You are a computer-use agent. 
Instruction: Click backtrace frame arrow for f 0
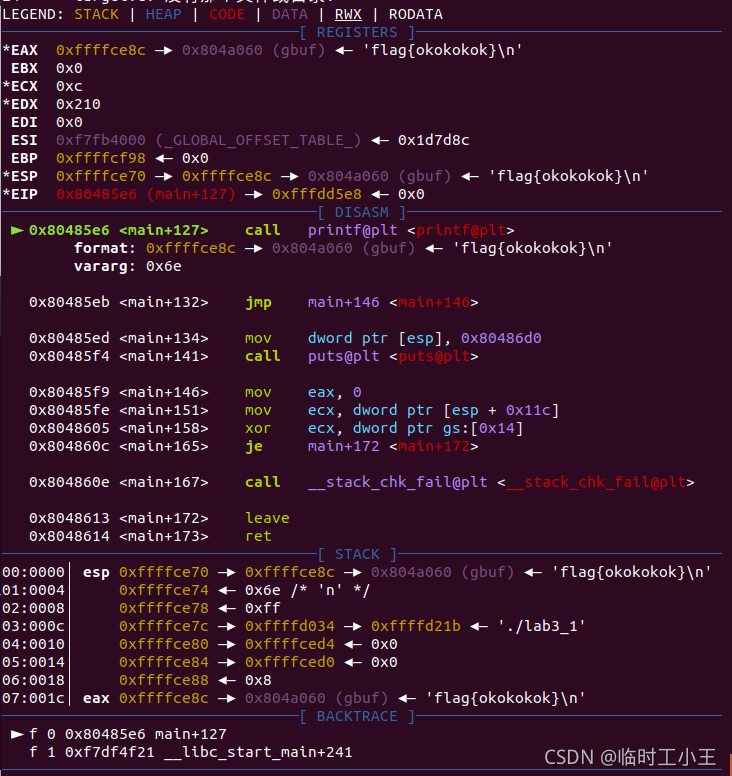tap(17, 734)
